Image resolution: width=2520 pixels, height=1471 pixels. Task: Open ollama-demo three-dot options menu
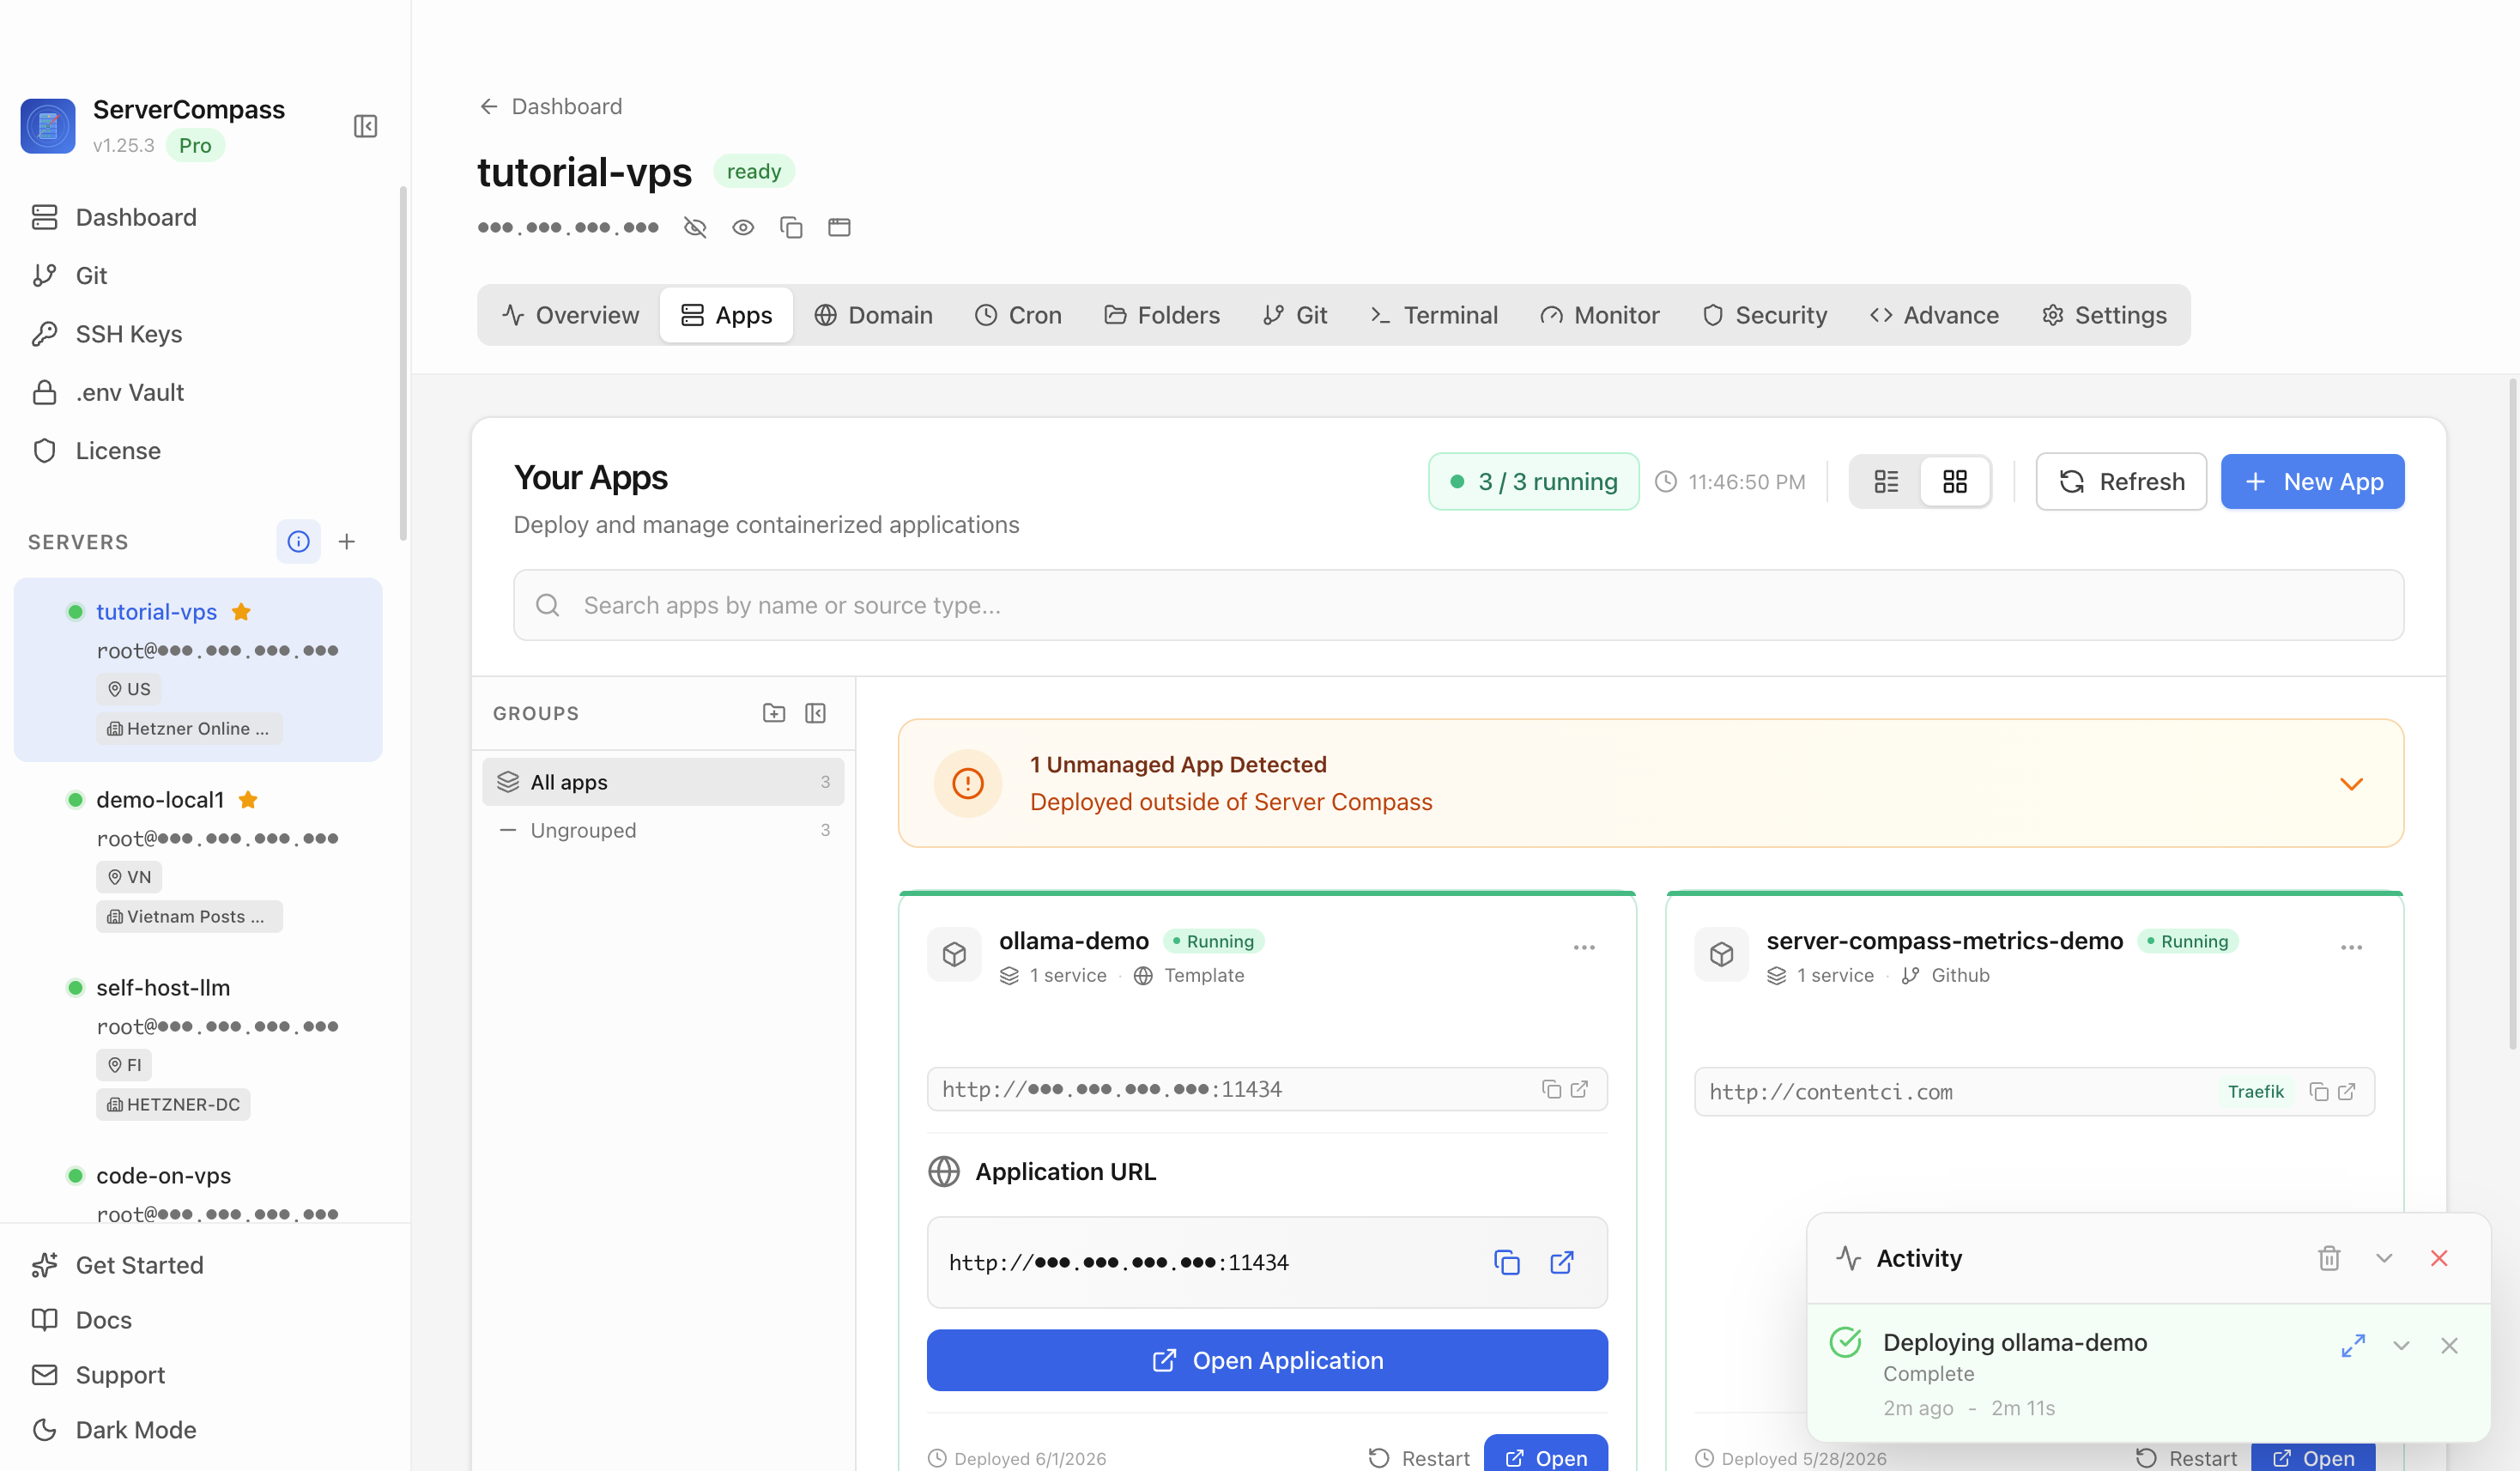coord(1584,948)
